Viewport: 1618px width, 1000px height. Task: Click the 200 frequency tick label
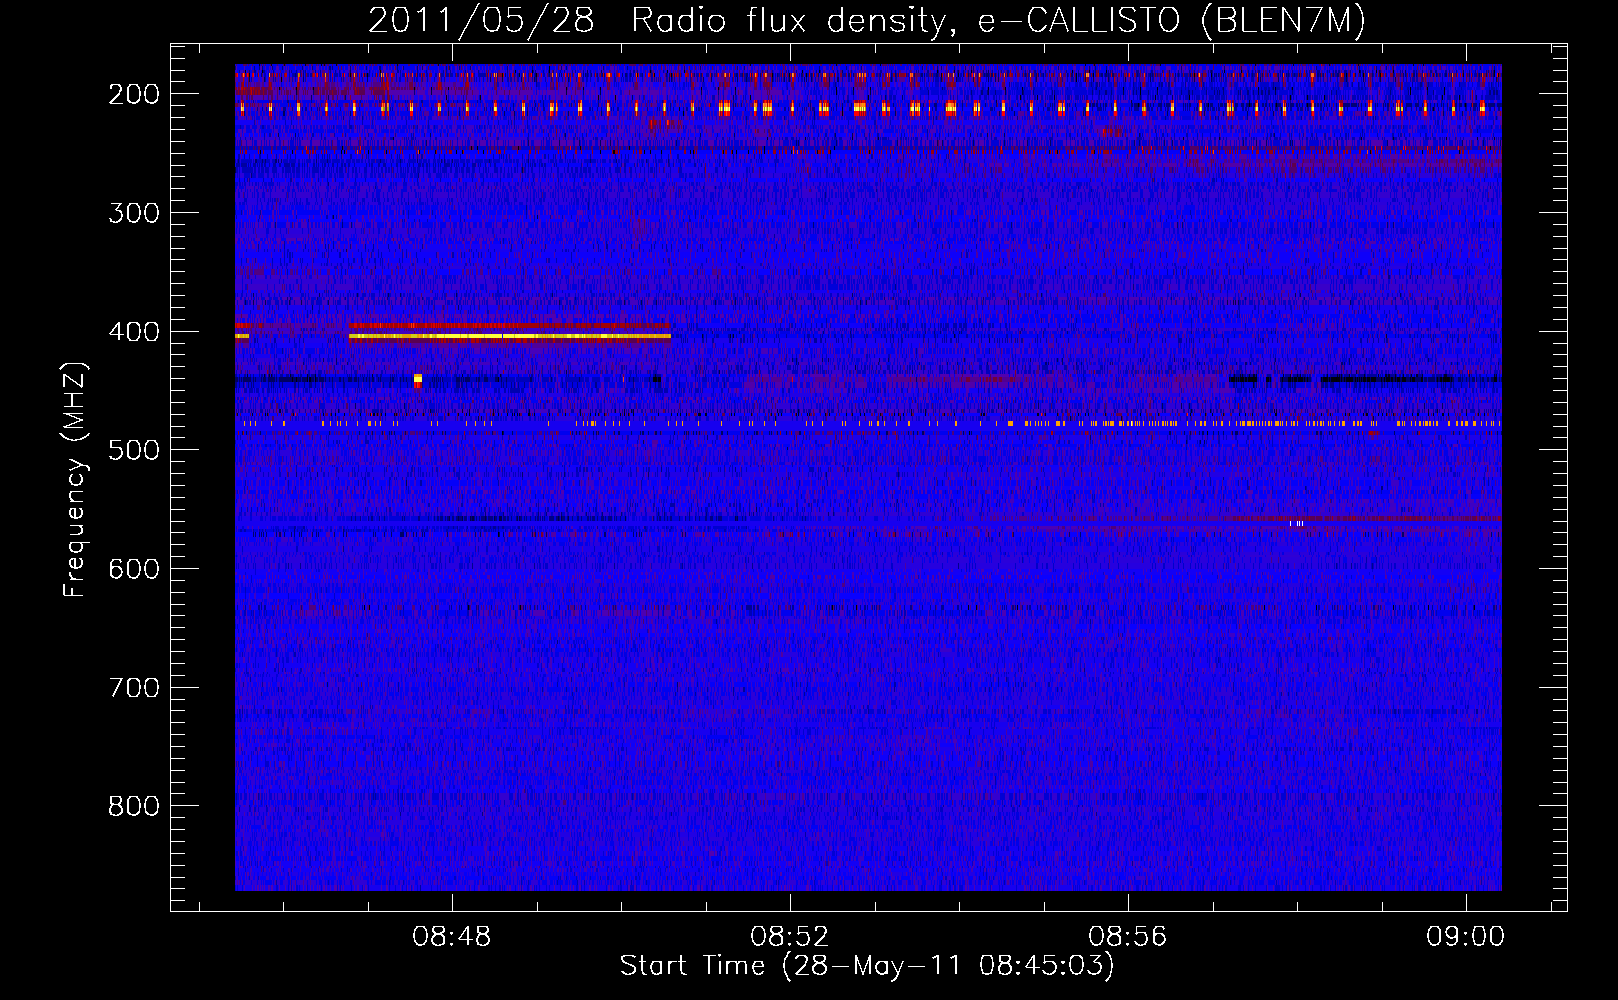pyautogui.click(x=134, y=94)
